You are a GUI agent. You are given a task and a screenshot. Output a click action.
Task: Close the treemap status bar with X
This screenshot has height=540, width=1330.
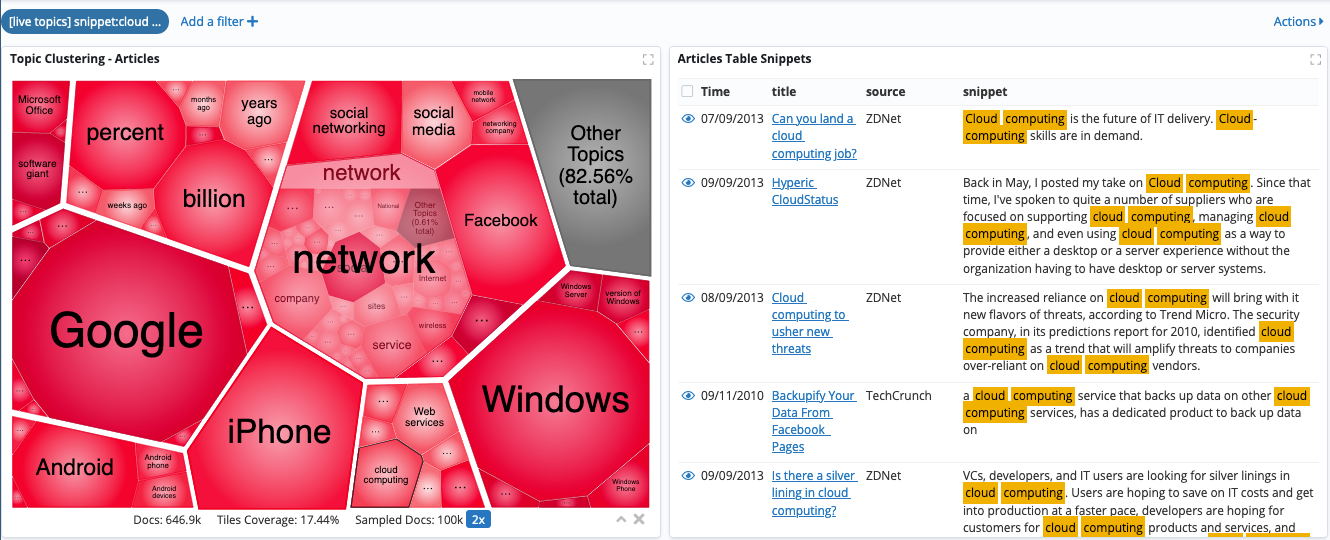click(x=639, y=520)
